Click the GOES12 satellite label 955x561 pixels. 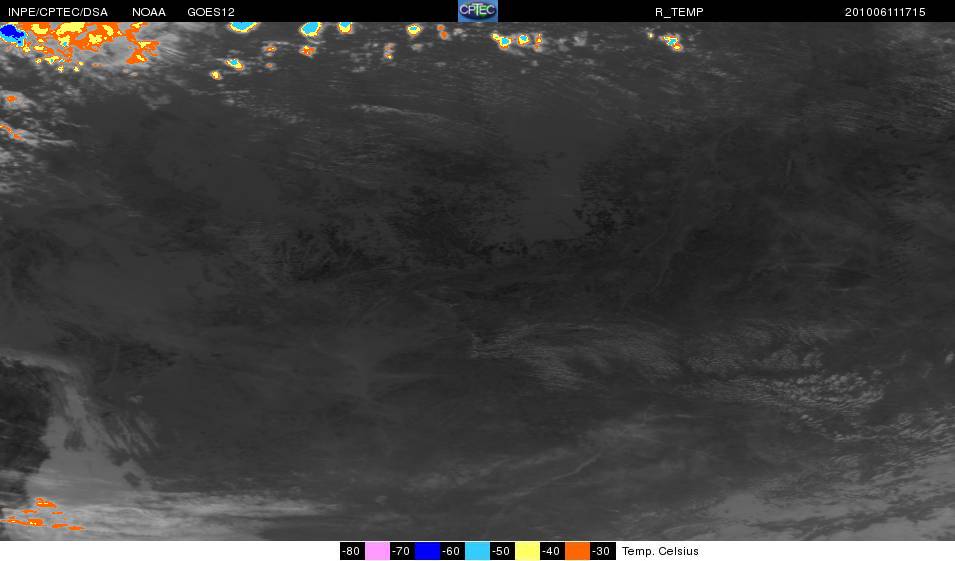(211, 12)
